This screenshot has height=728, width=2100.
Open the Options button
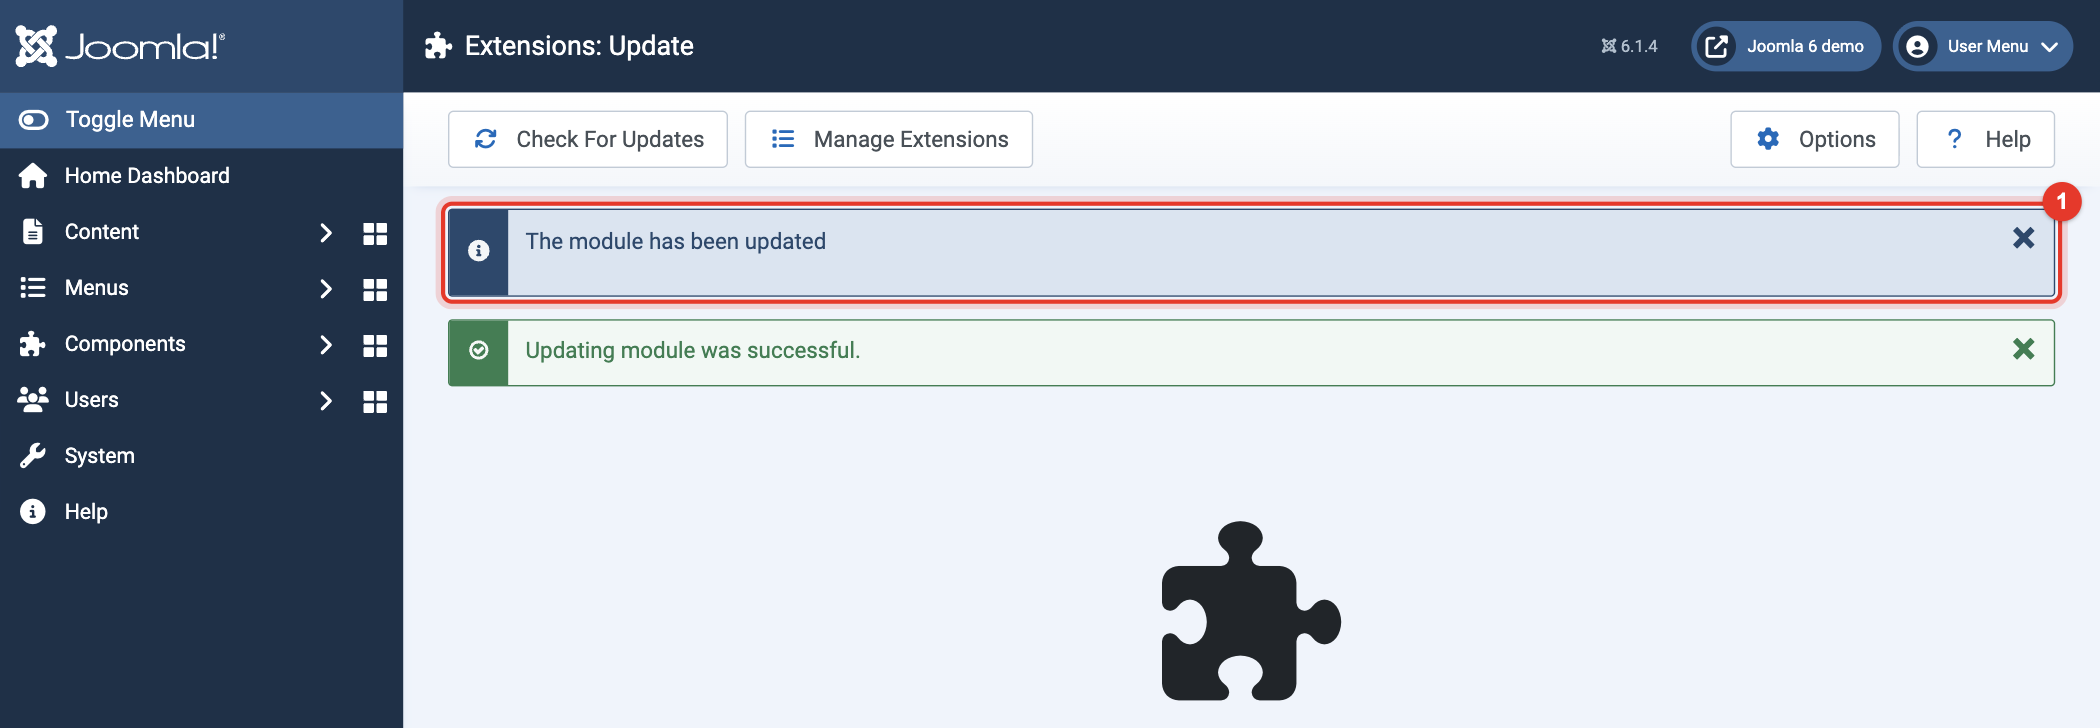[x=1815, y=139]
